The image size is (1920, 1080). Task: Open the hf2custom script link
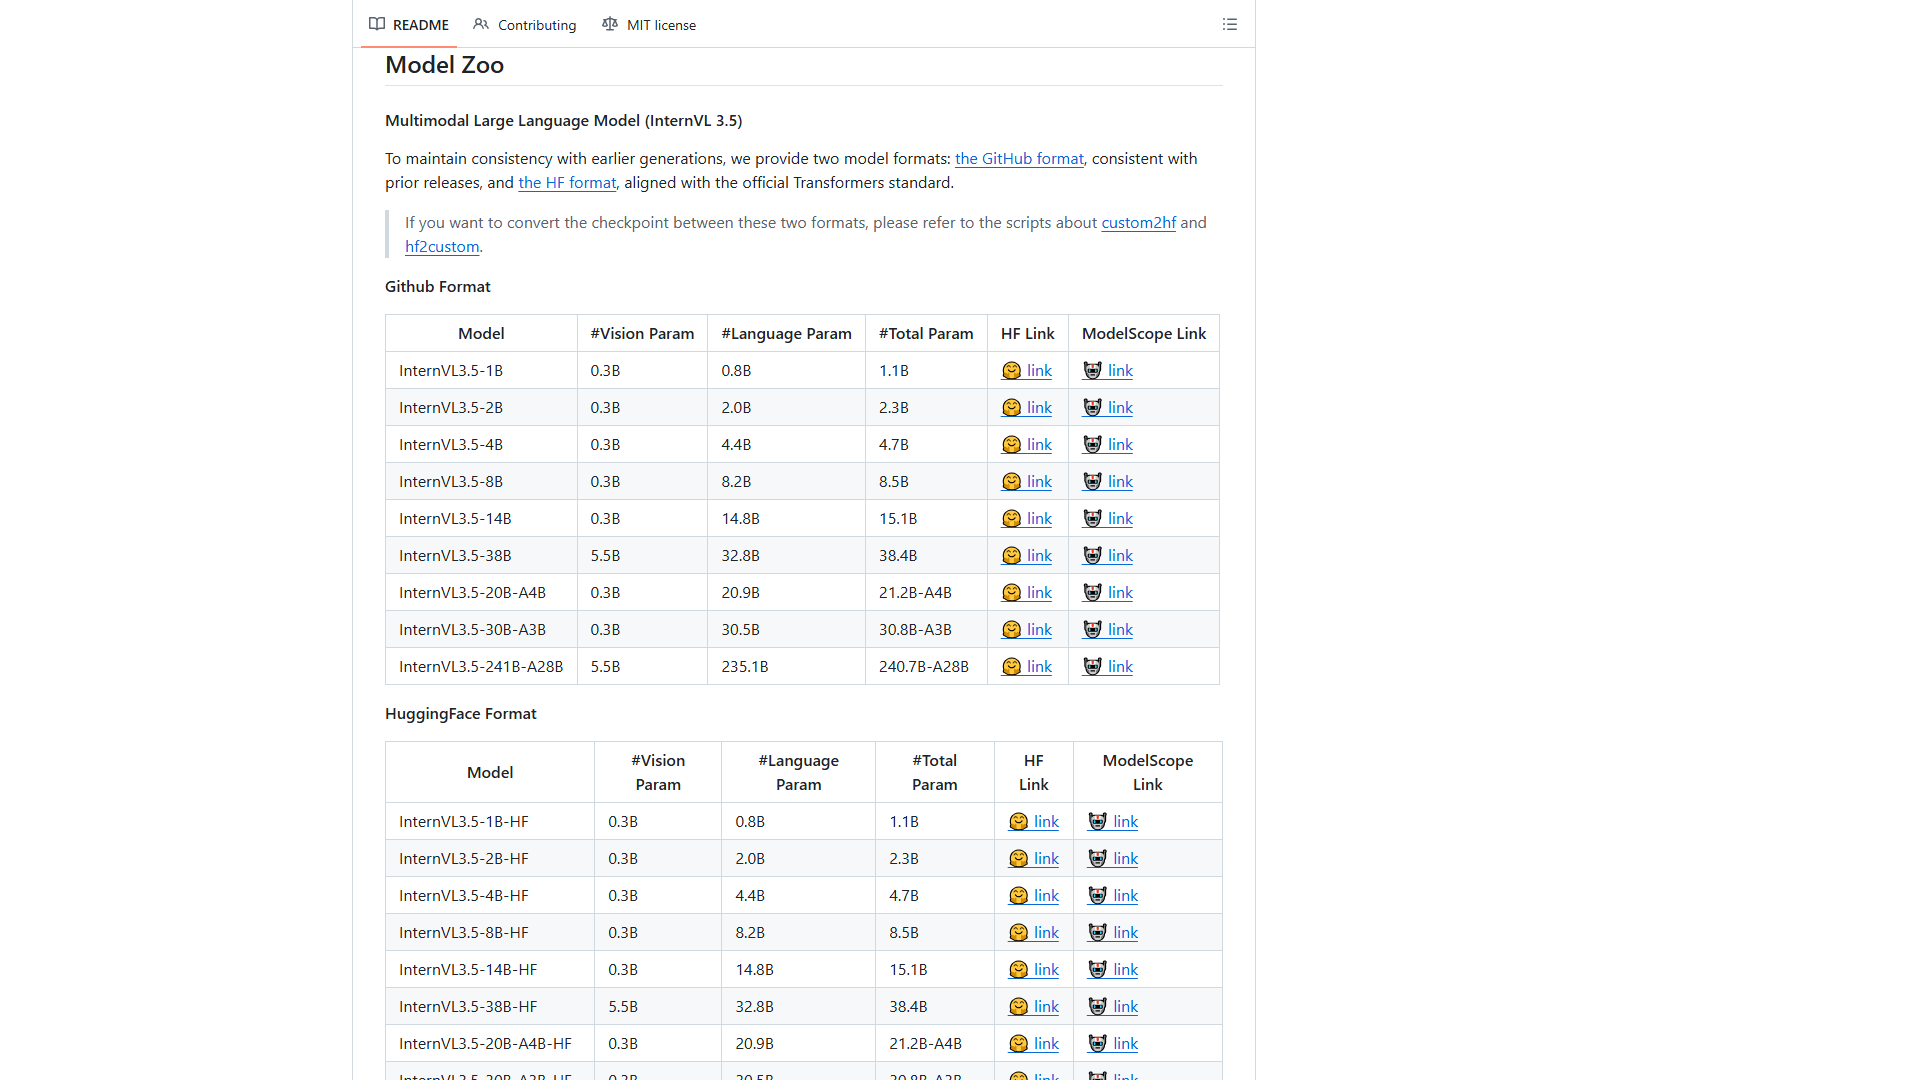pos(442,246)
